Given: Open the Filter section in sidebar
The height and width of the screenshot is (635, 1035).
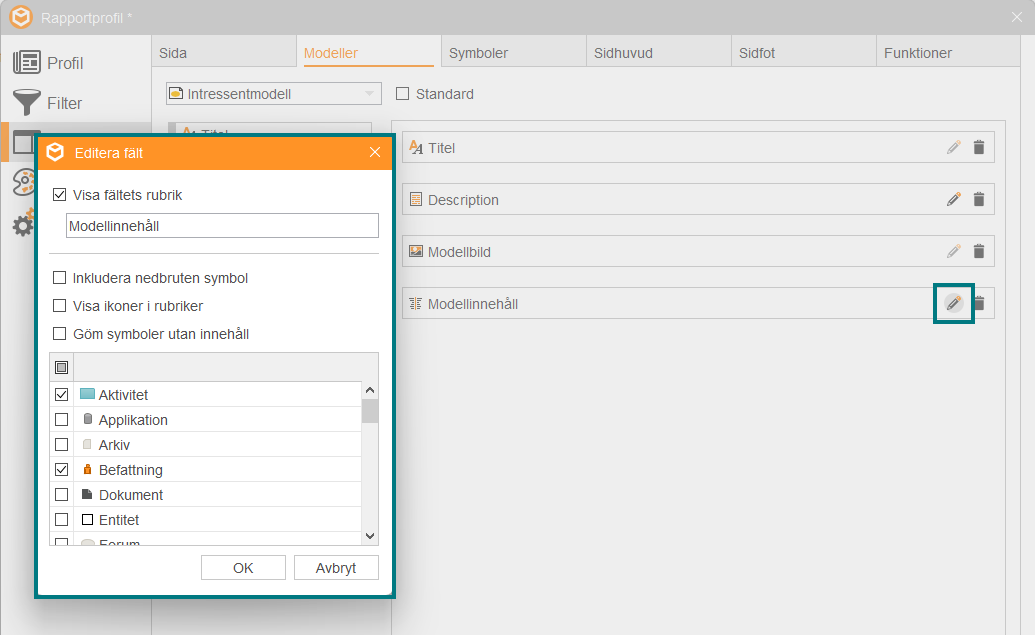Looking at the screenshot, I should 48,103.
